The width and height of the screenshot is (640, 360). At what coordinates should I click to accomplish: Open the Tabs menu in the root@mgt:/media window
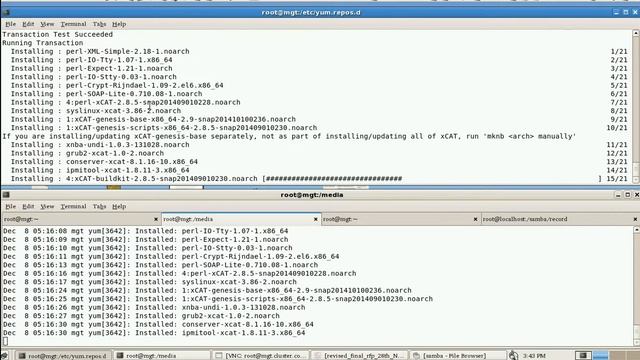click(x=99, y=207)
